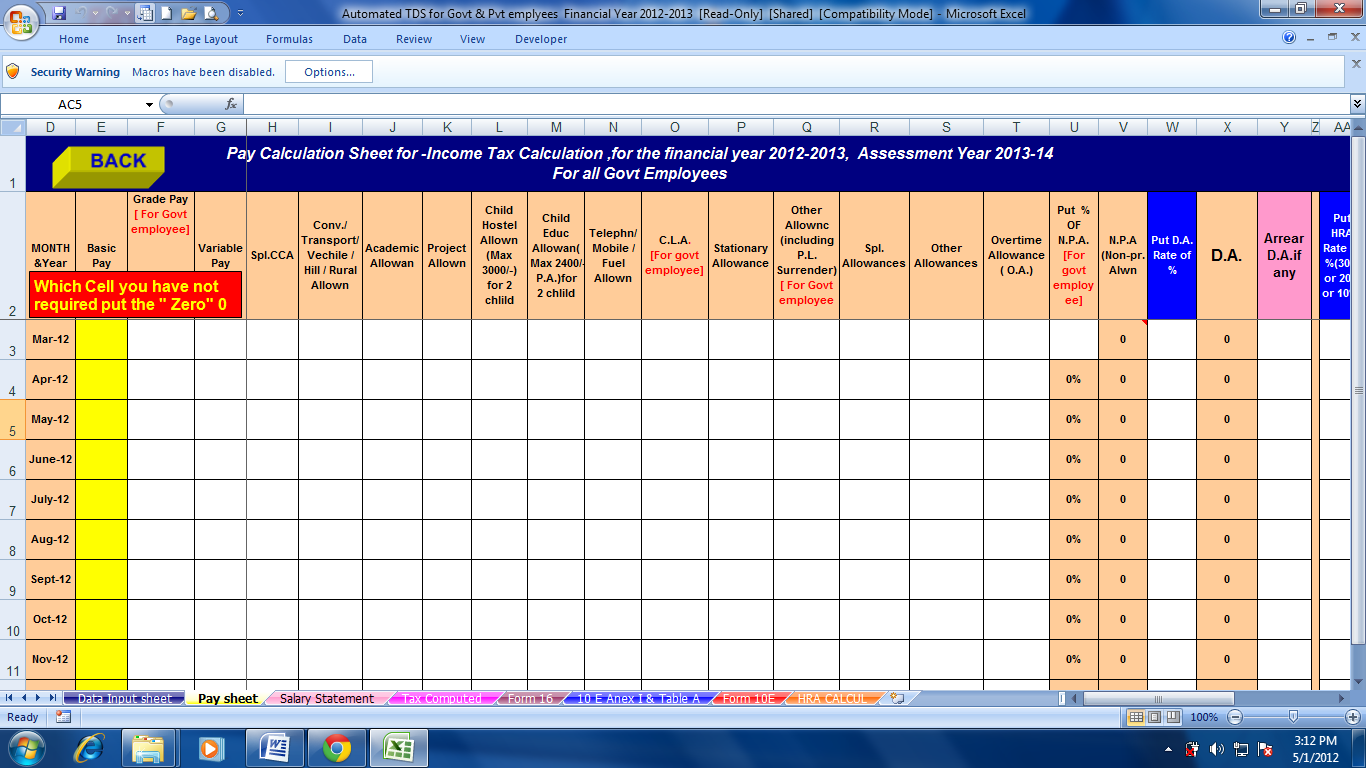Click the zoom slider handle
1366x768 pixels.
pos(1293,717)
